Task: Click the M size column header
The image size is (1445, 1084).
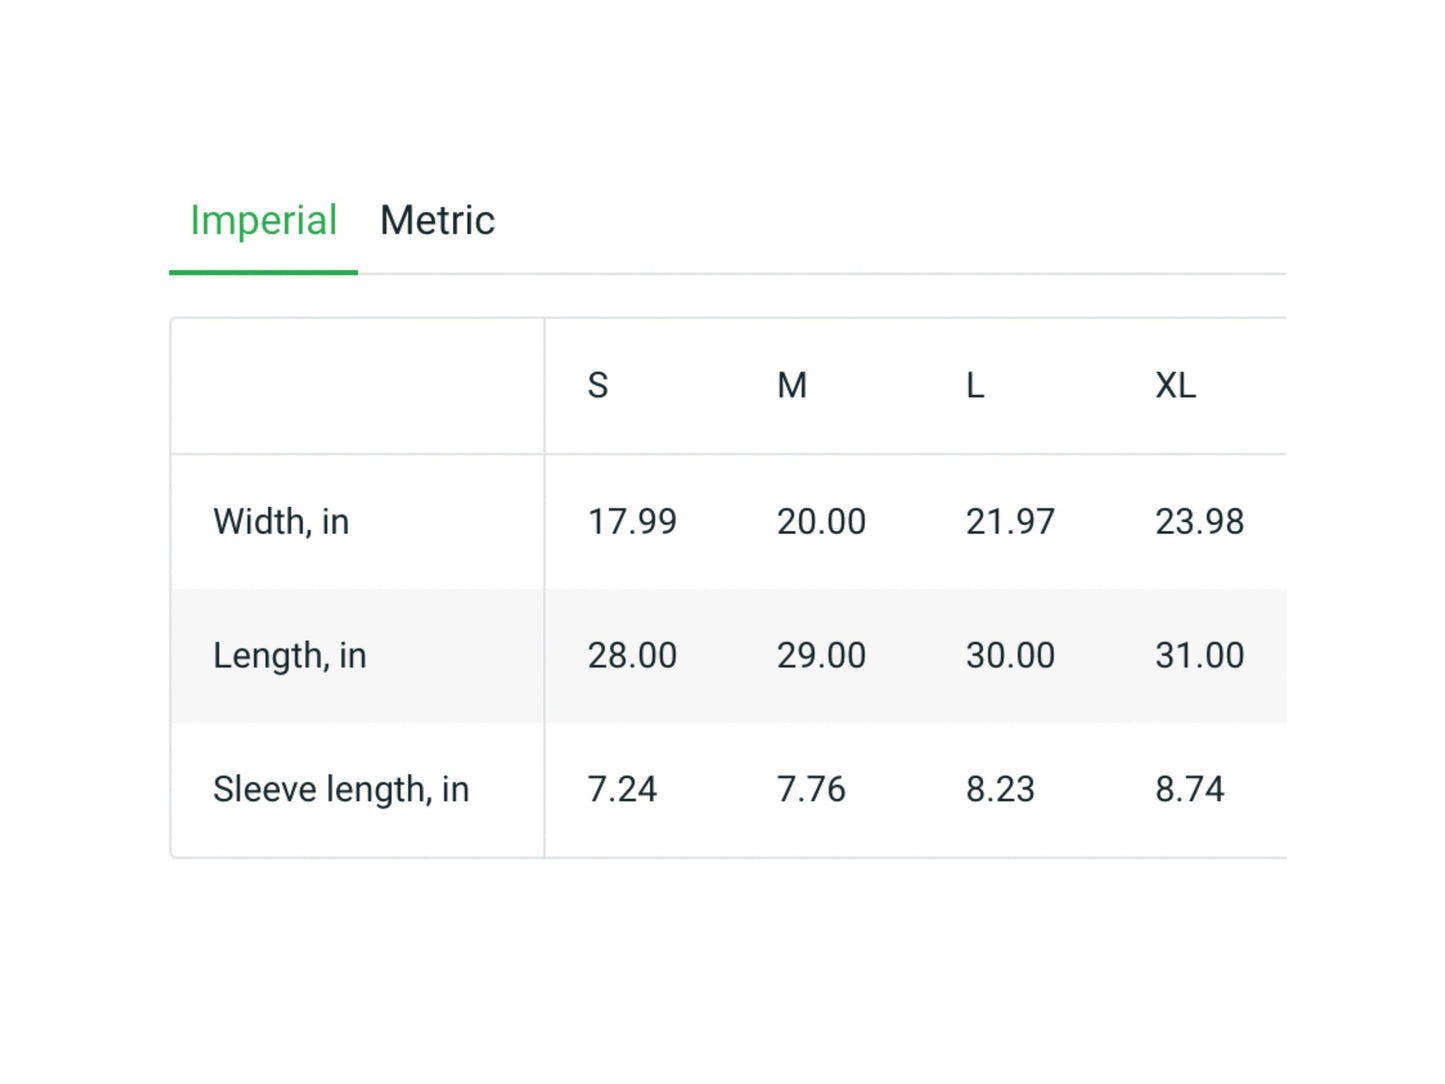Action: click(x=792, y=385)
